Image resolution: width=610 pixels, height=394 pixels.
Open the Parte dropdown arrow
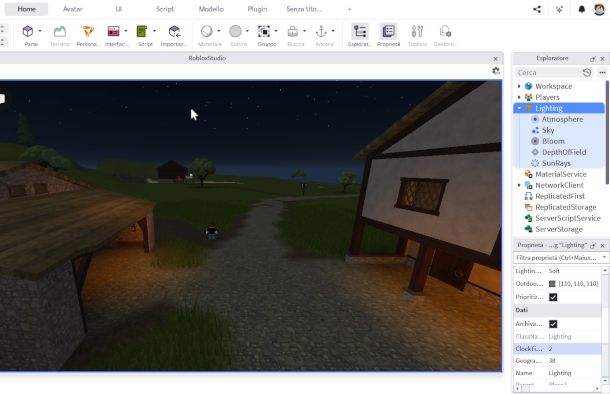click(x=40, y=31)
